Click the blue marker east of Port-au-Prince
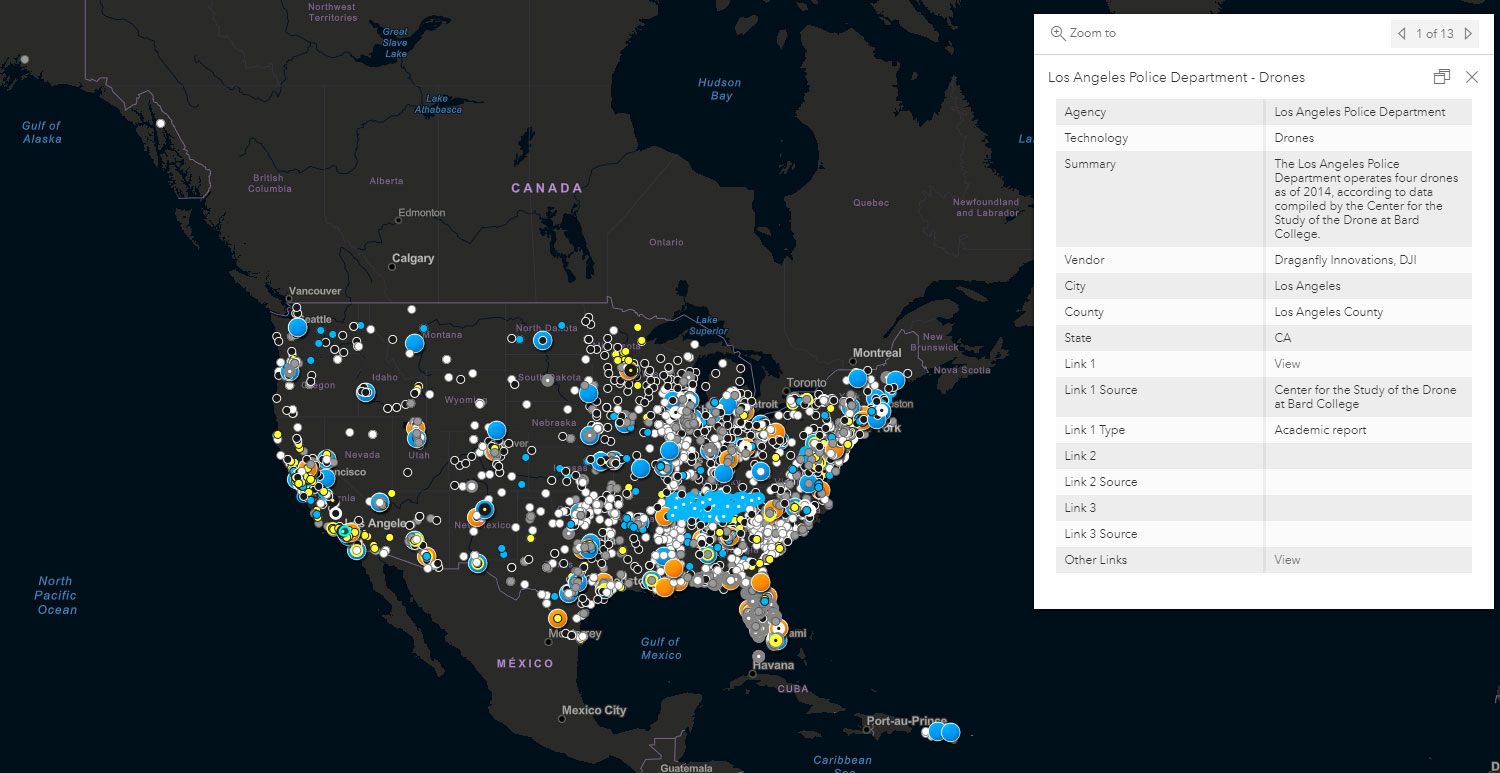Image resolution: width=1500 pixels, height=773 pixels. pyautogui.click(x=950, y=732)
